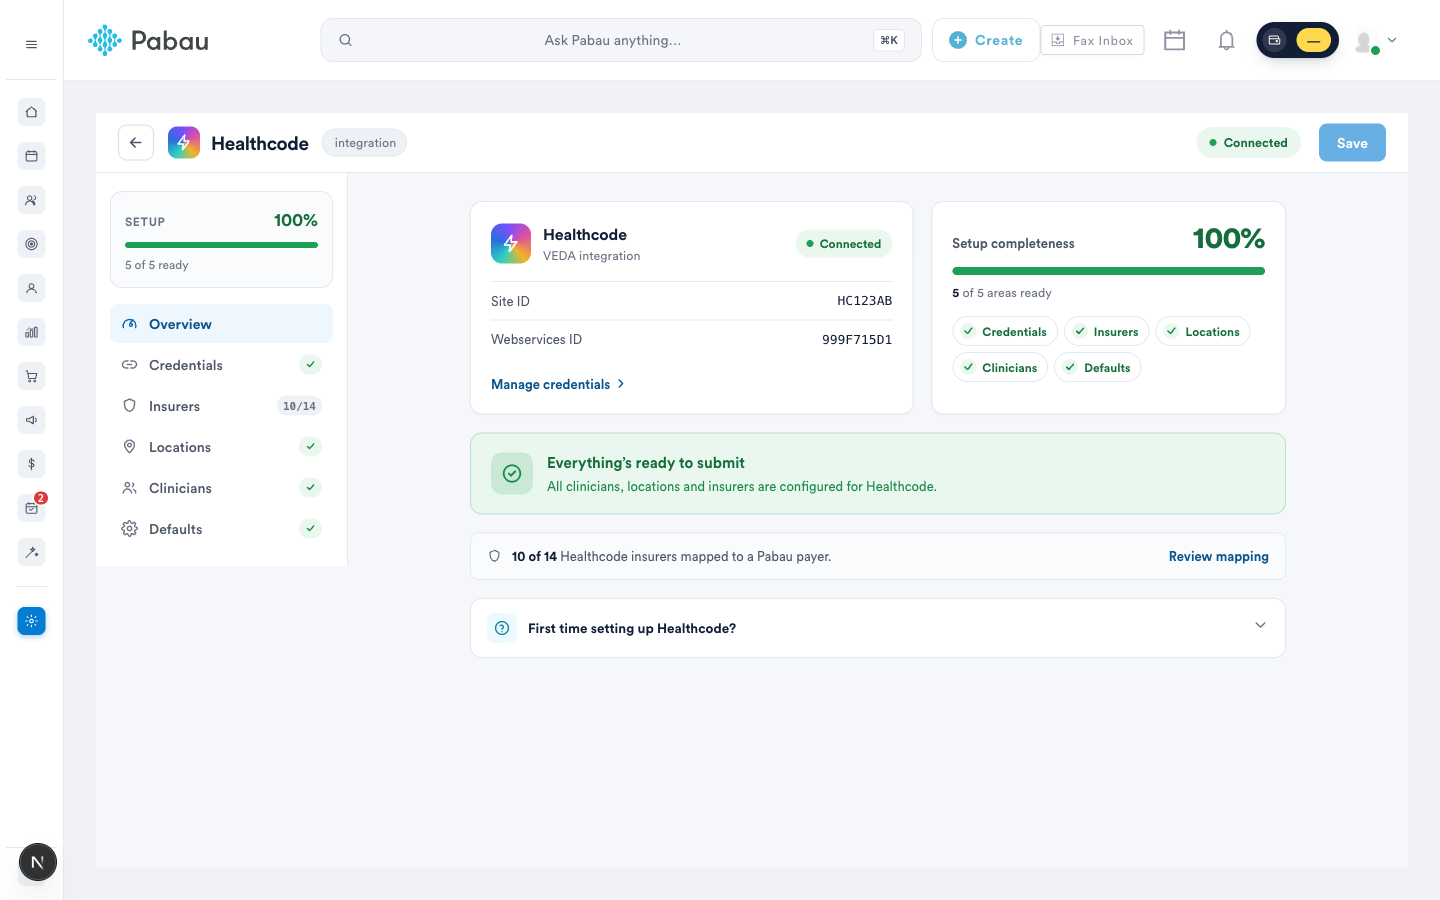This screenshot has height=900, width=1440.
Task: Click the Healthcode logo in page header
Action: point(184,142)
